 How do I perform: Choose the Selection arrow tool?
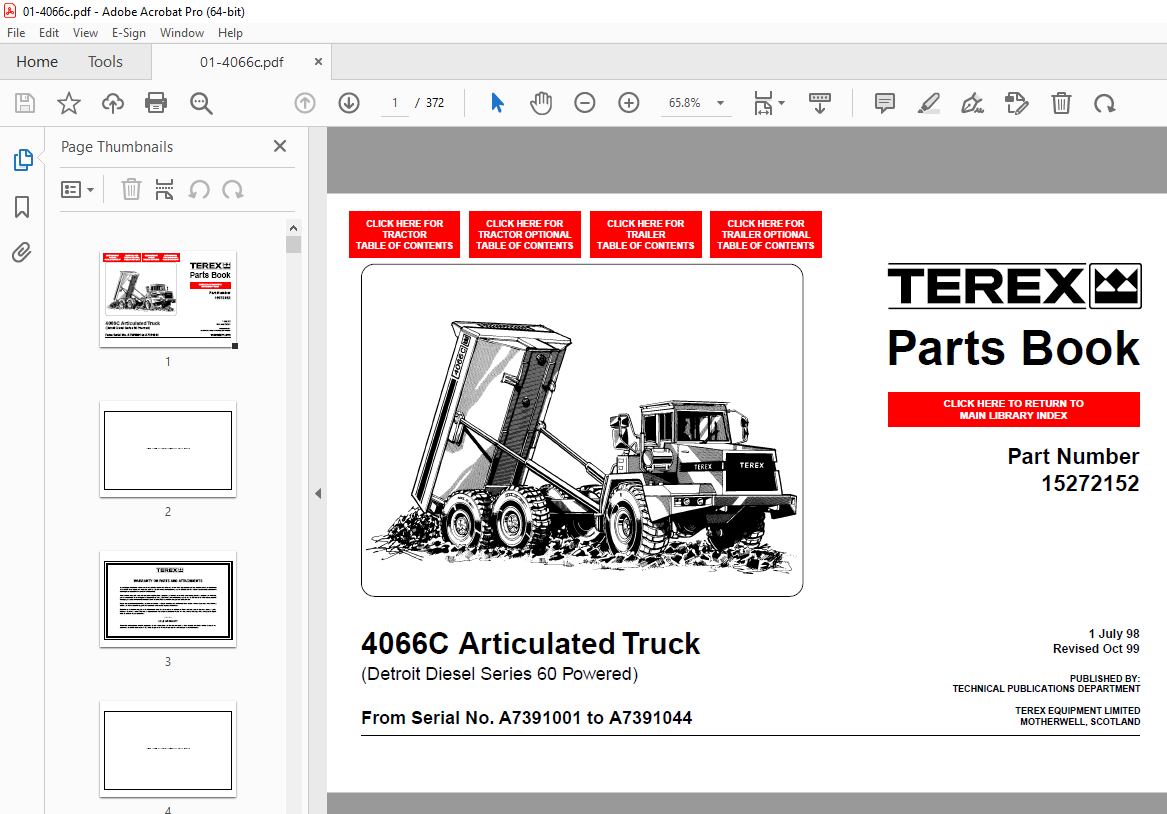[497, 103]
